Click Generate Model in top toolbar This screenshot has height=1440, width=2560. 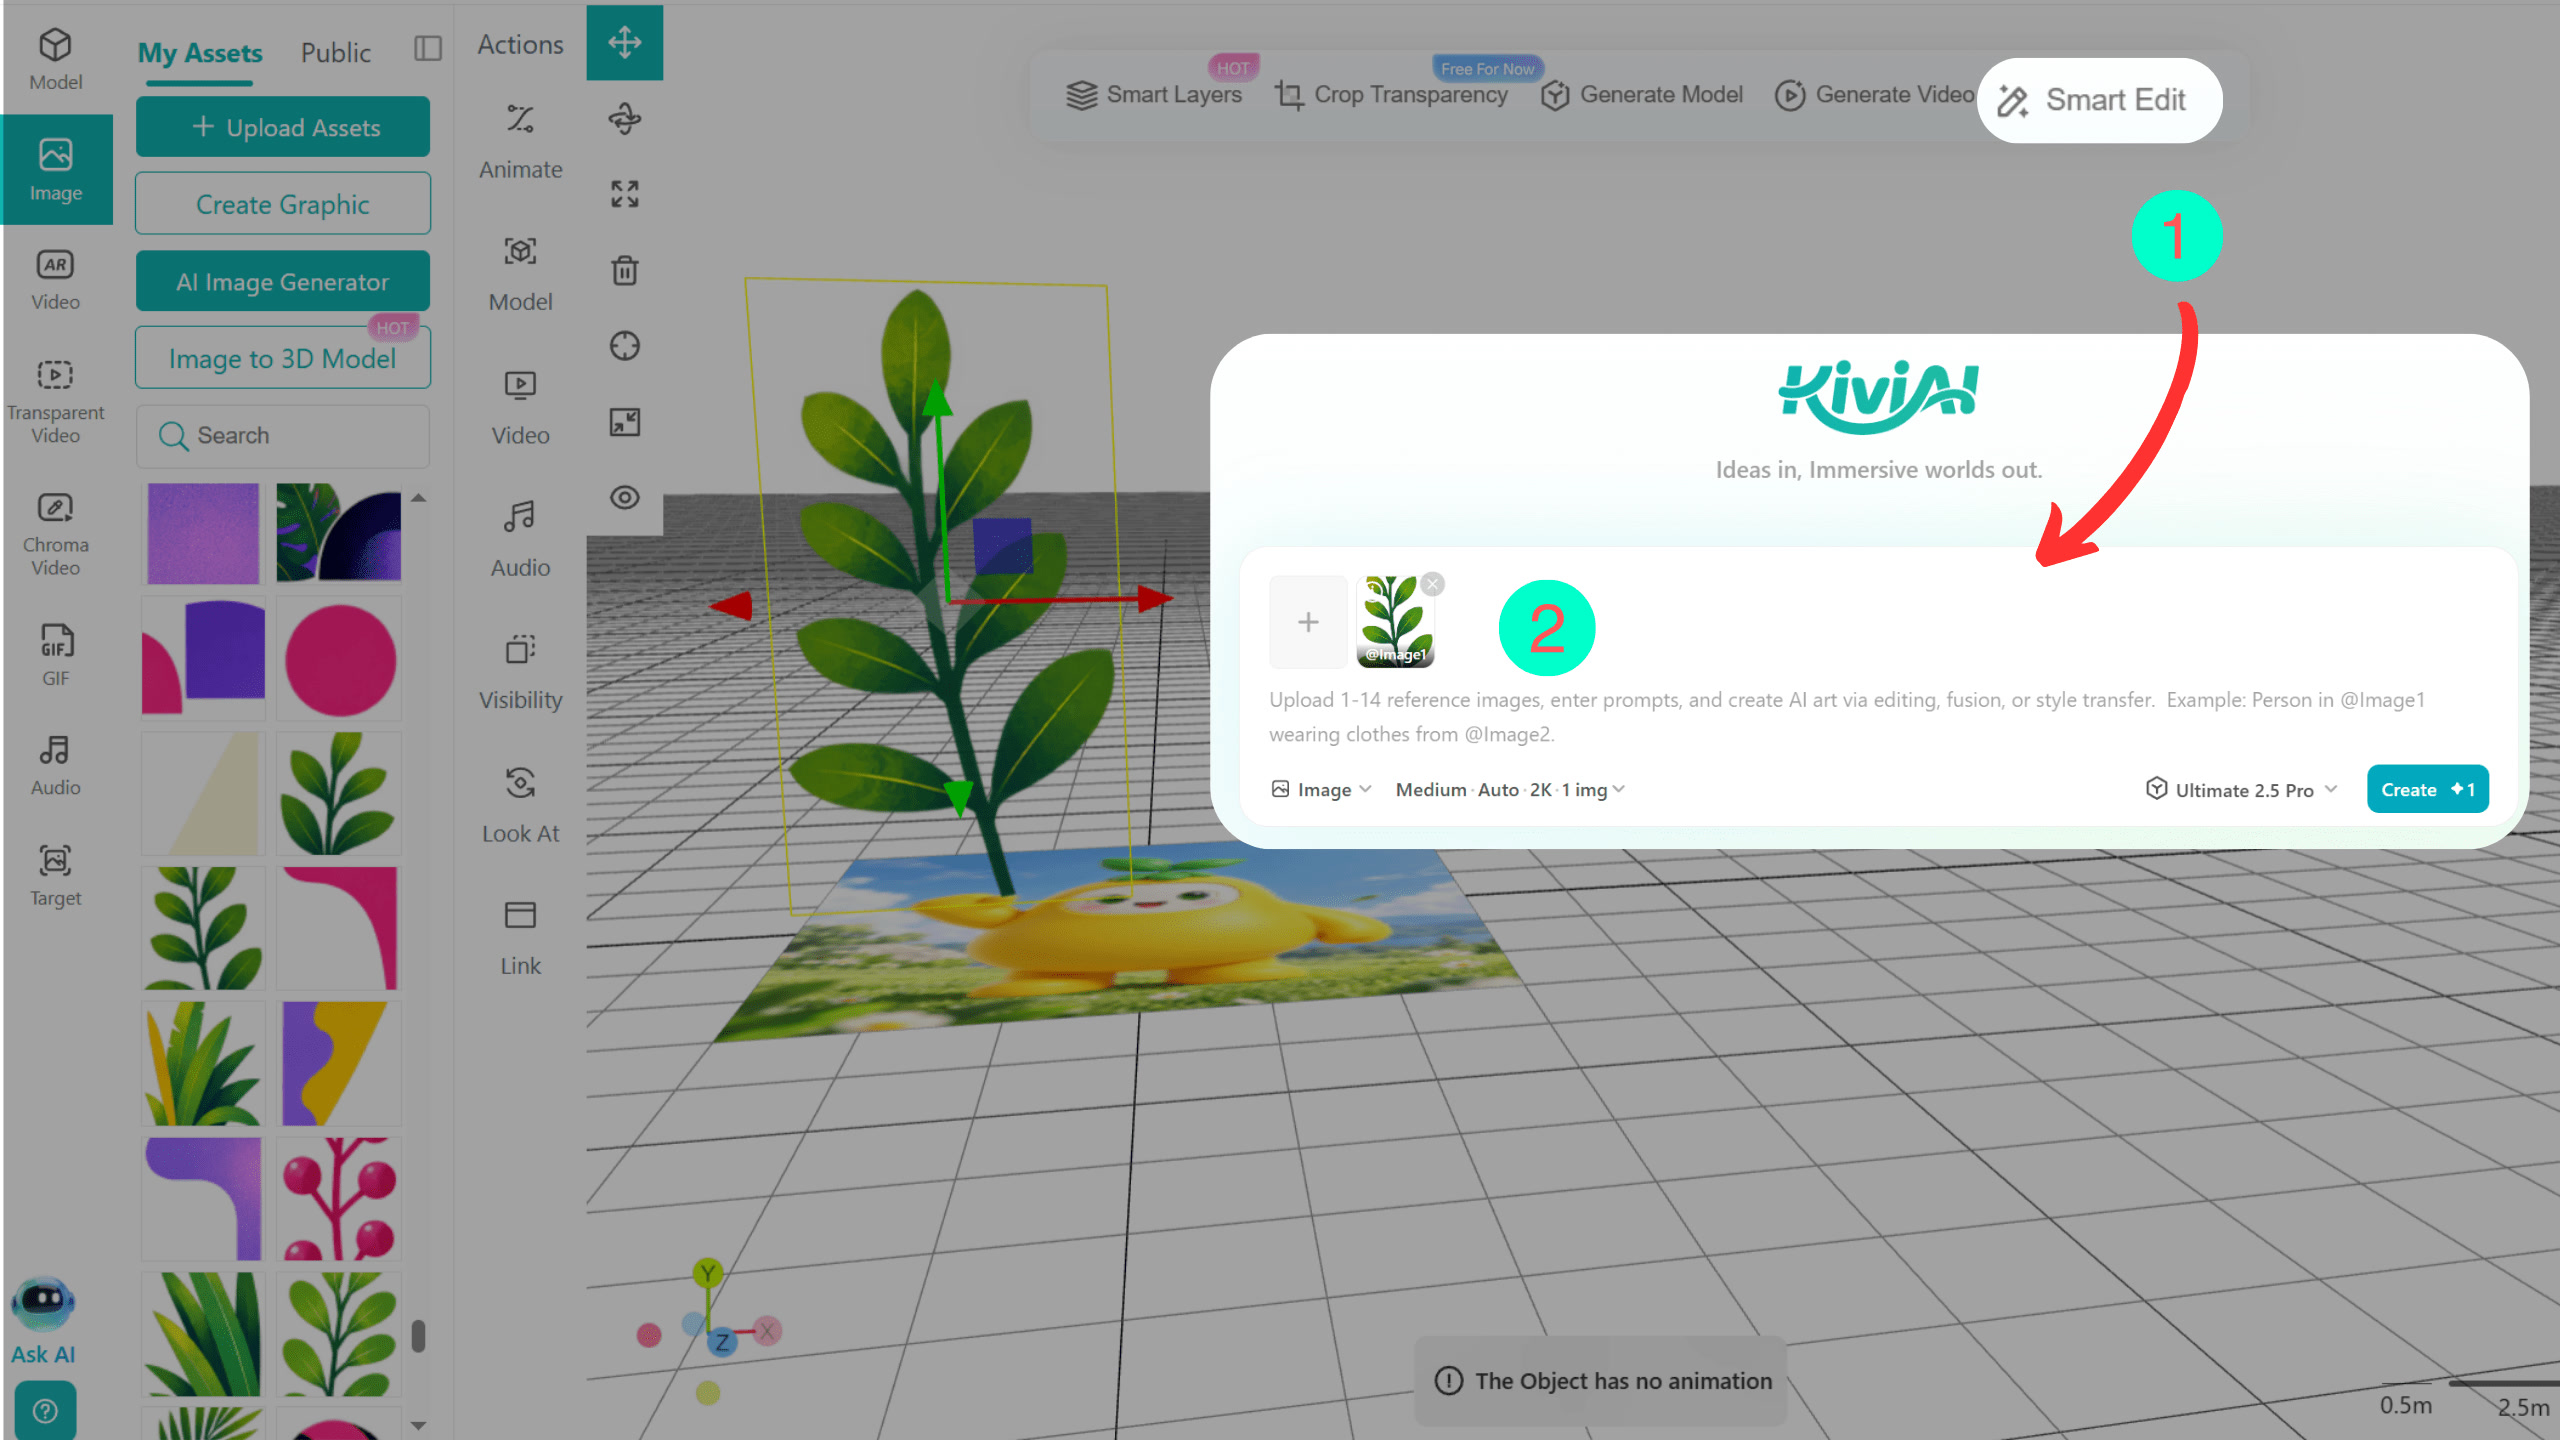coord(1642,94)
